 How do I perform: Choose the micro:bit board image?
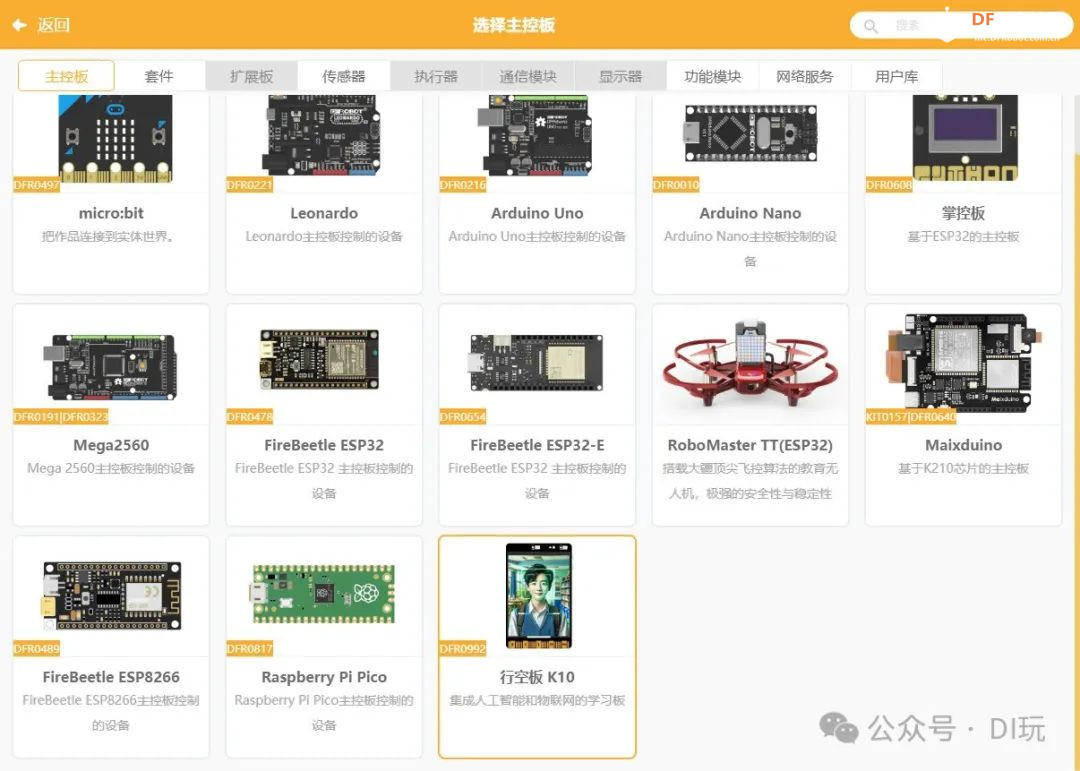click(x=114, y=138)
